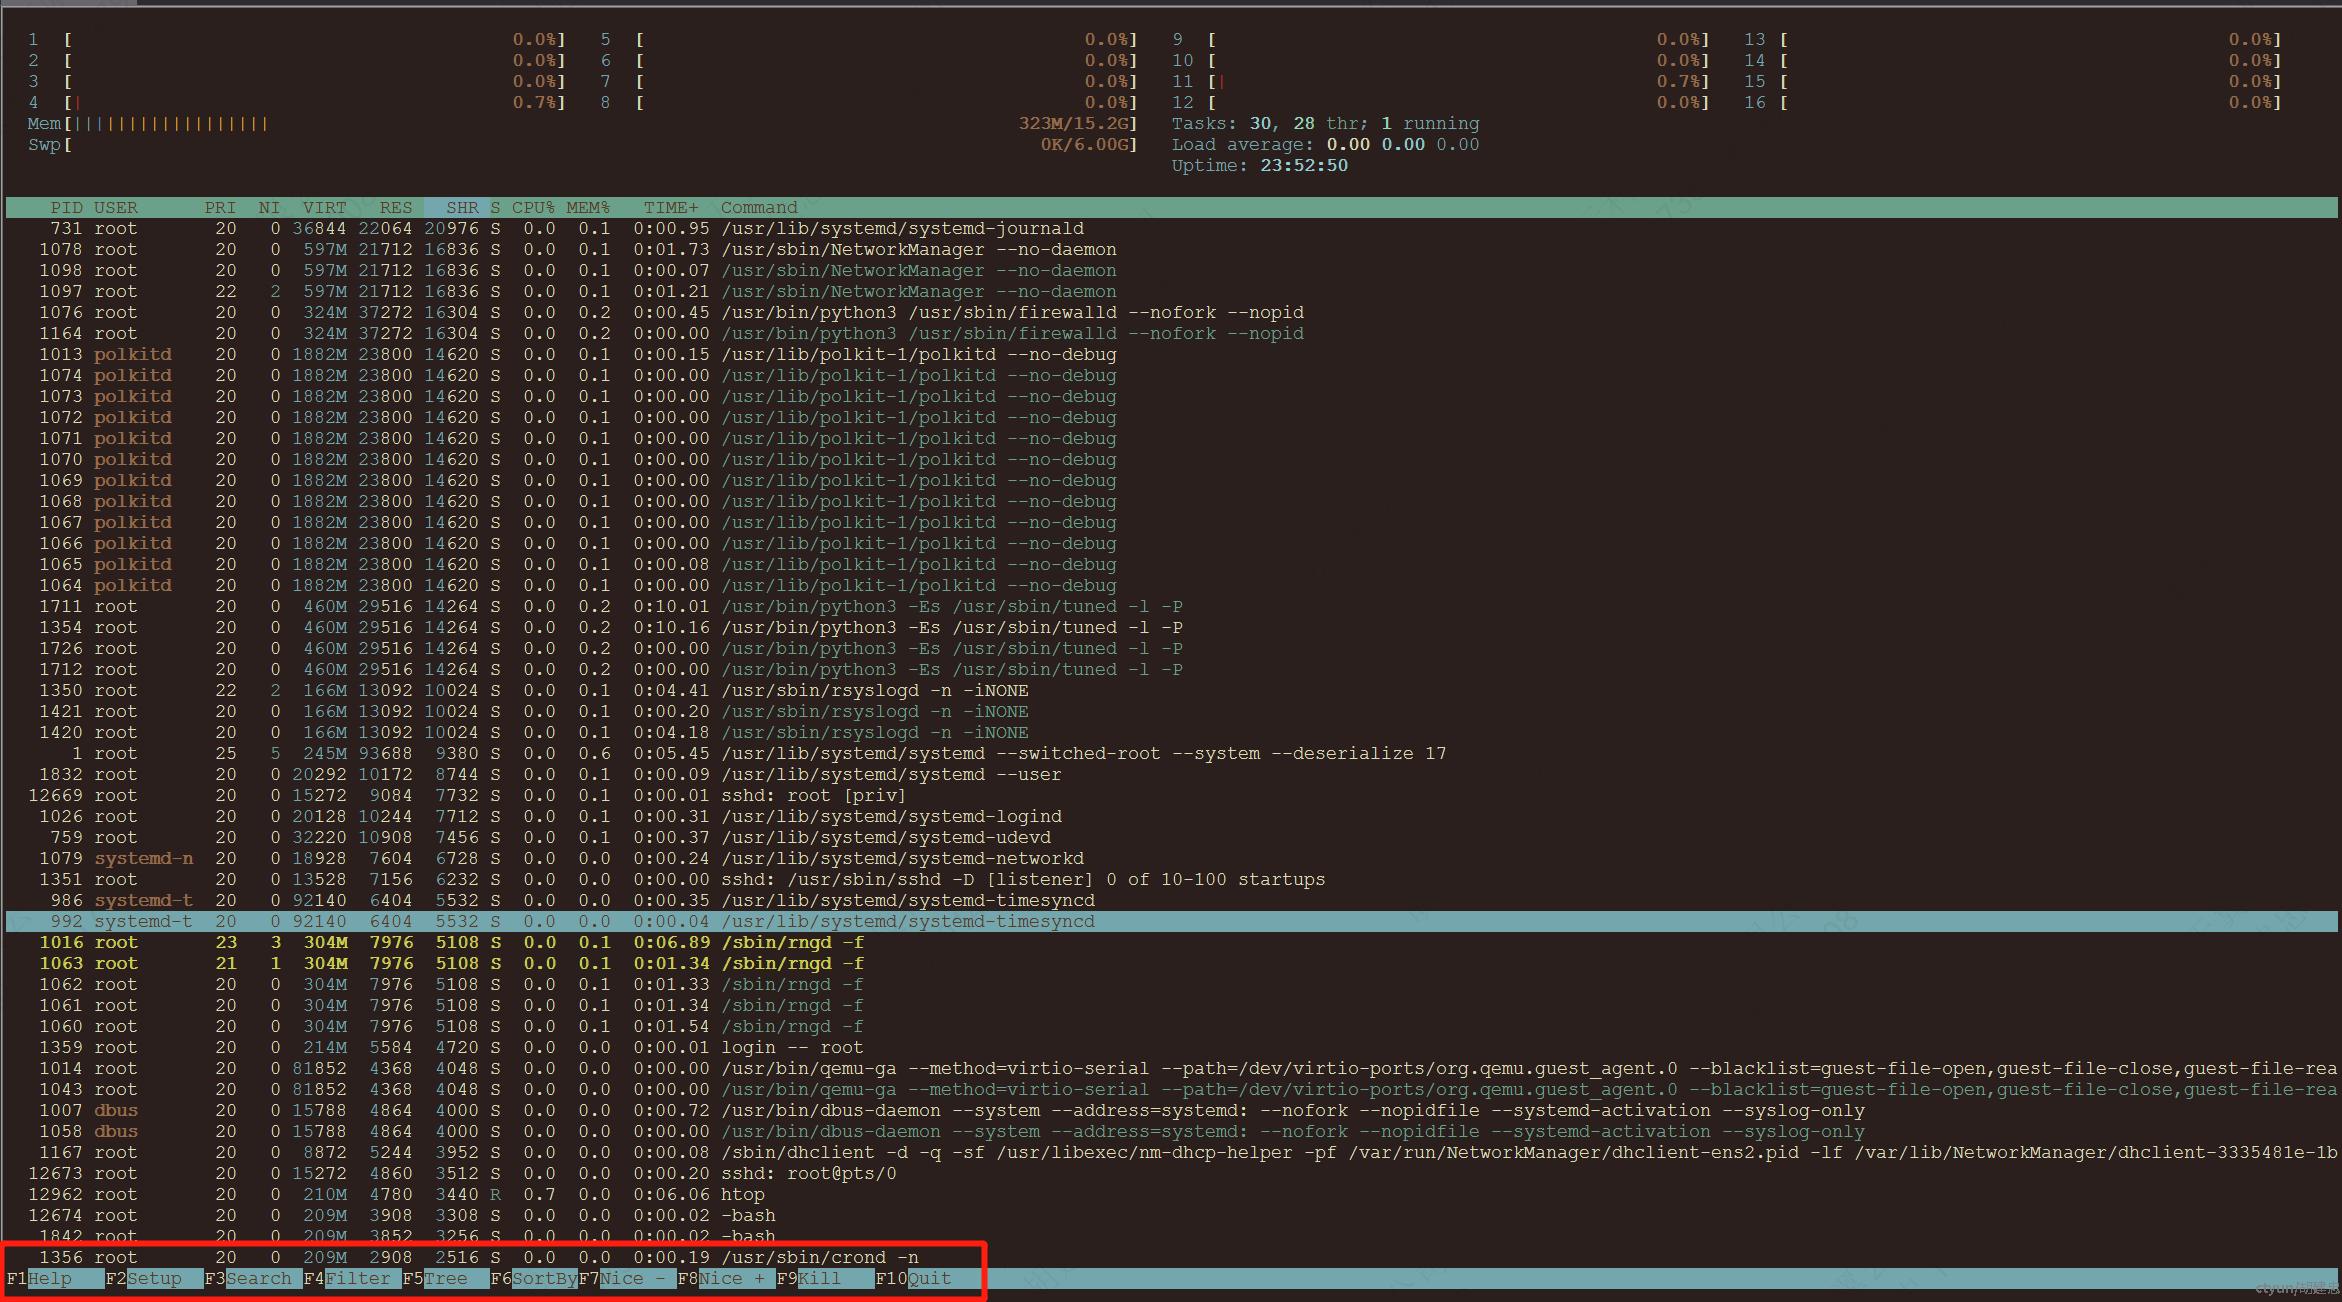Sort by VIRT column header
Screen dimensions: 2342x1302
tap(325, 208)
